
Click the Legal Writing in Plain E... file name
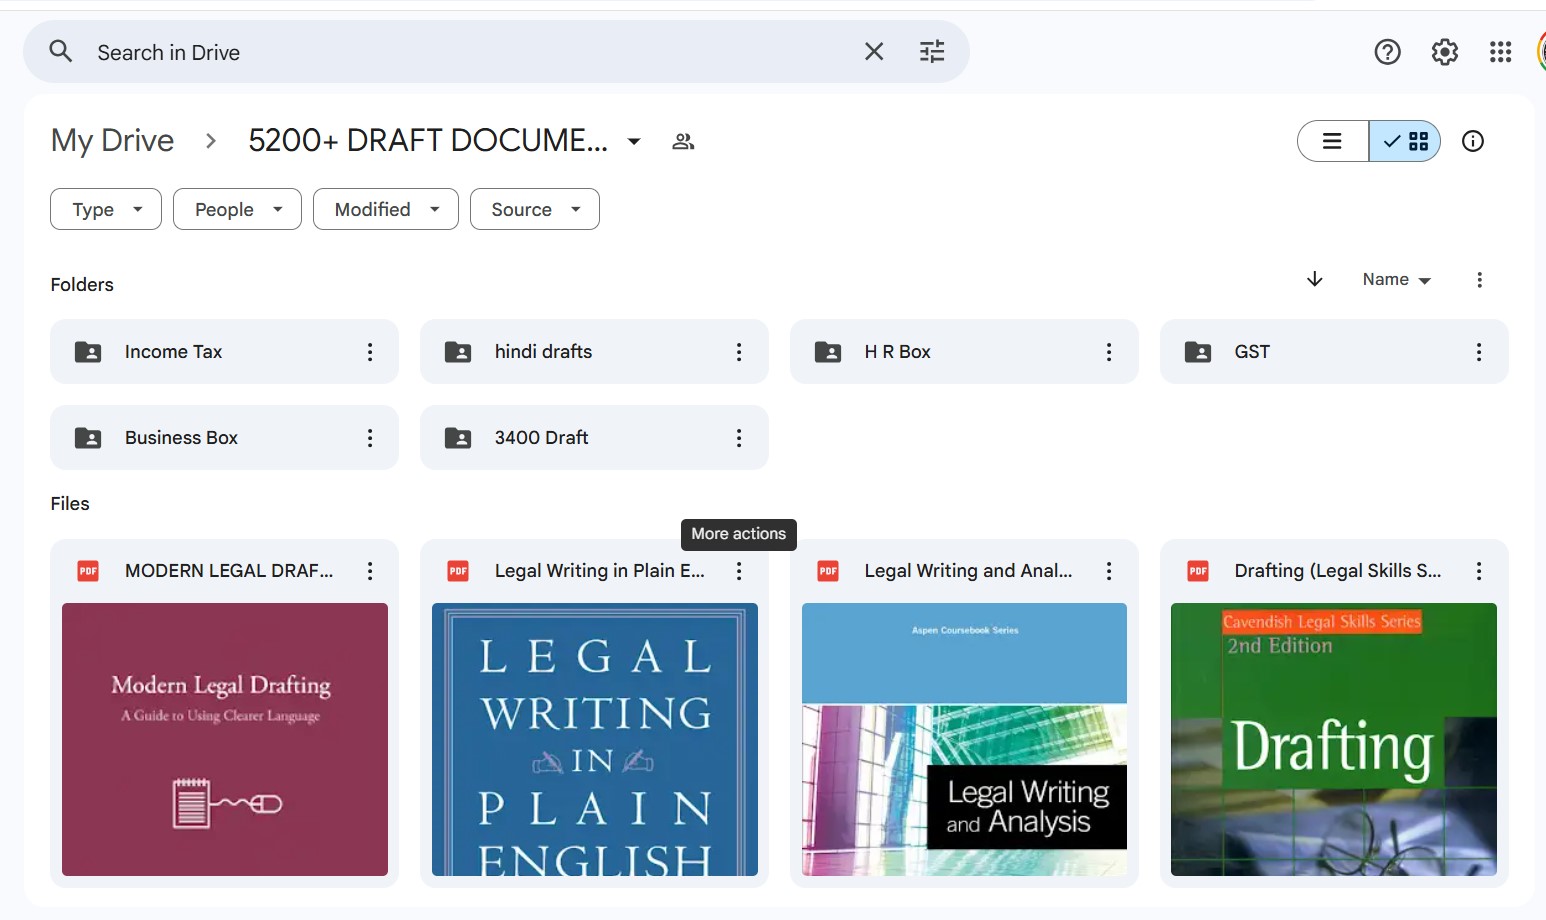[x=600, y=571]
